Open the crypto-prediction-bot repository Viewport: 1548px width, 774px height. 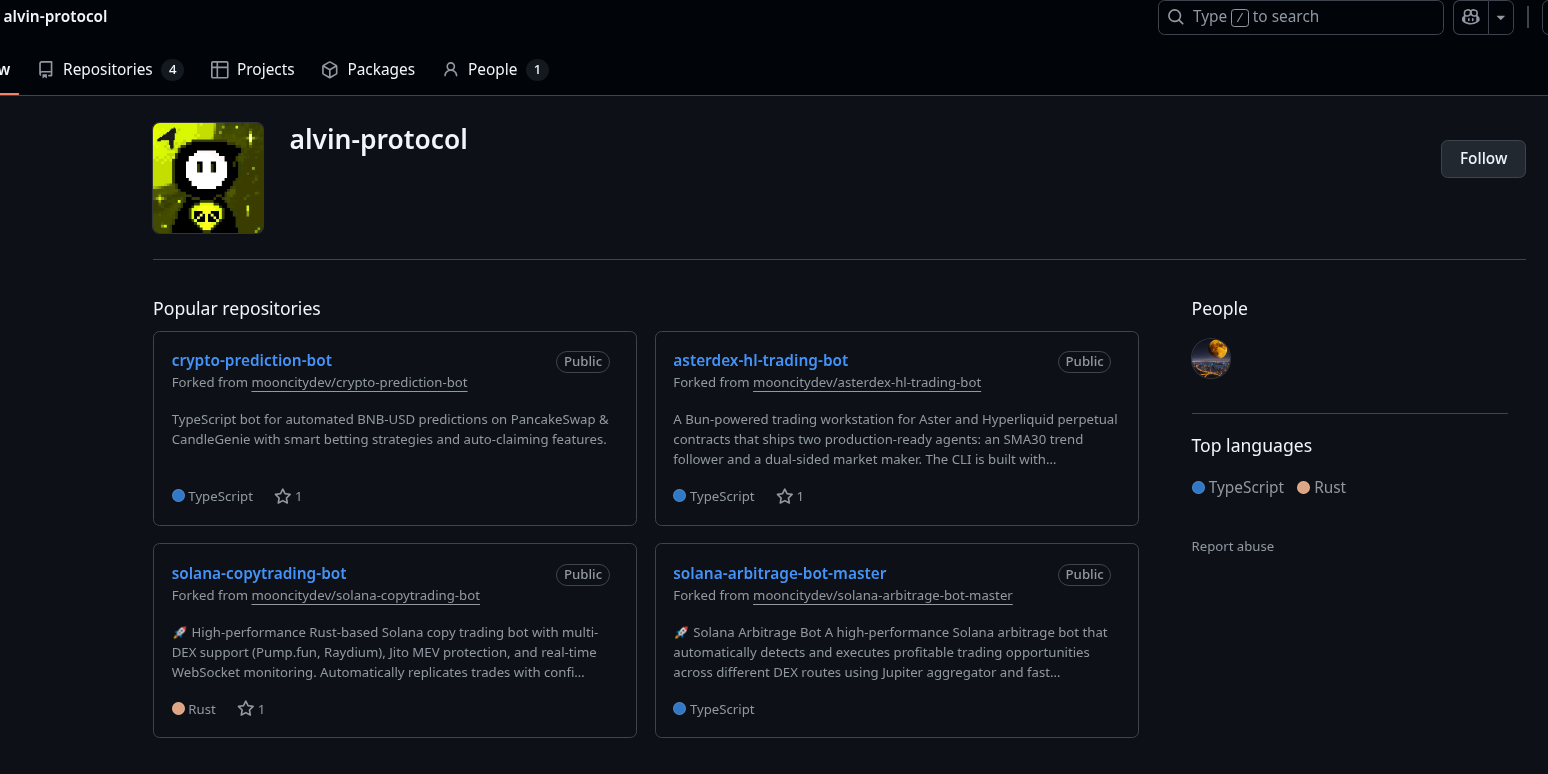click(x=251, y=360)
